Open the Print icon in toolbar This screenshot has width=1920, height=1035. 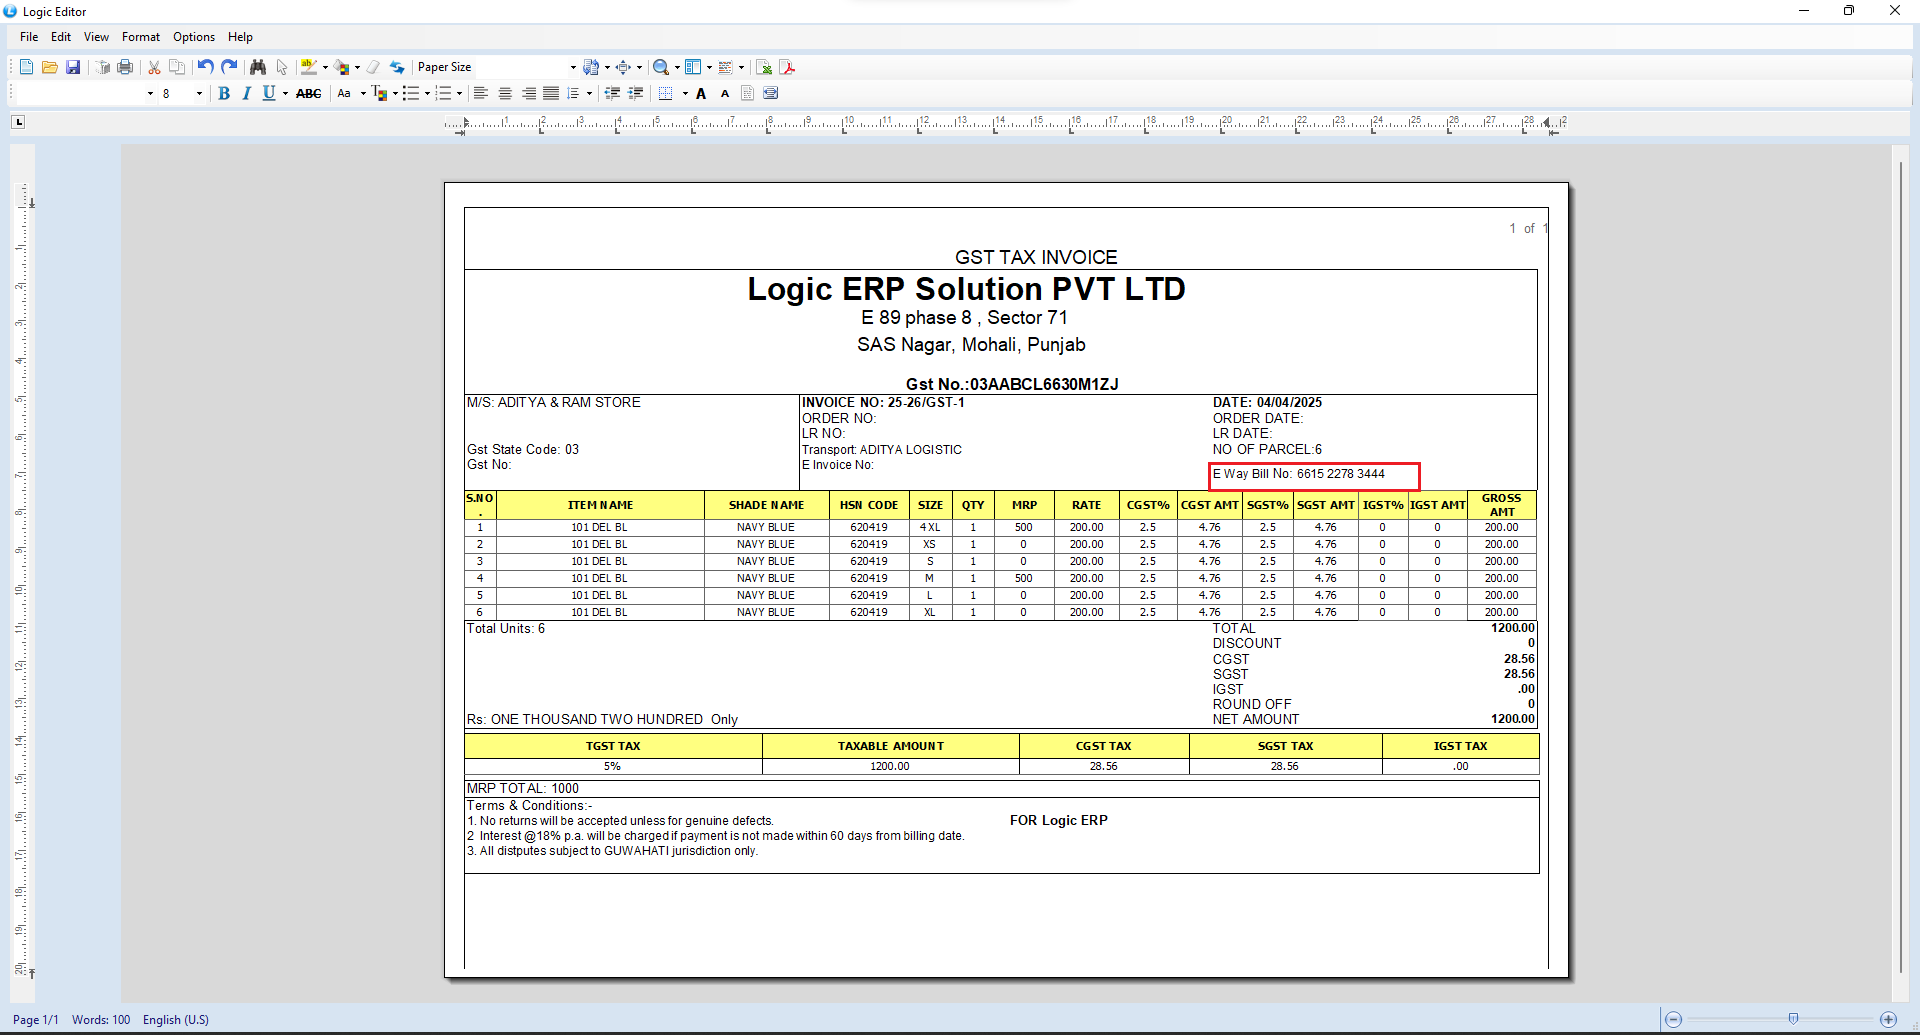click(125, 67)
